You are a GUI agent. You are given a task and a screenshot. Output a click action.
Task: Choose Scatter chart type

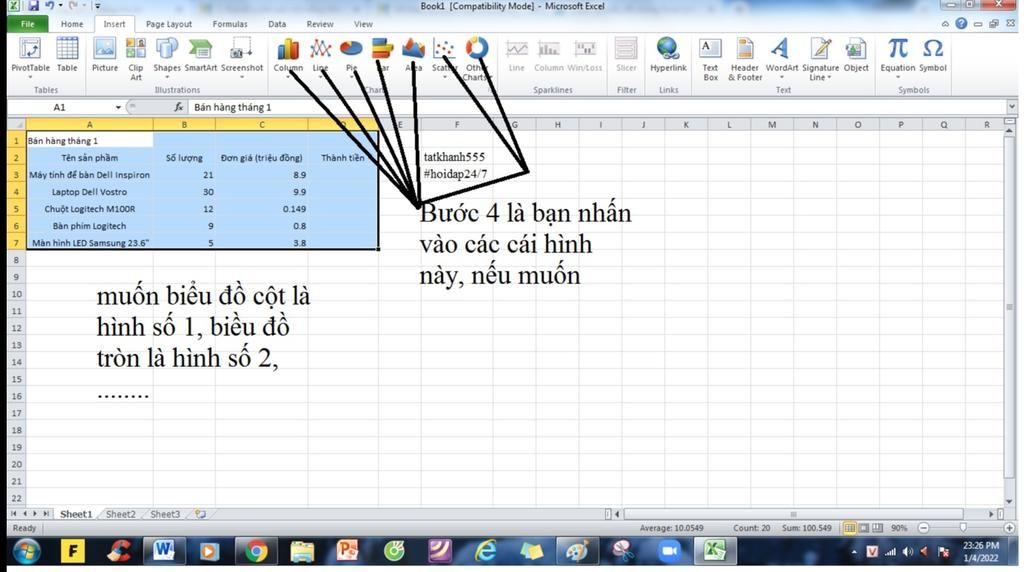point(444,57)
